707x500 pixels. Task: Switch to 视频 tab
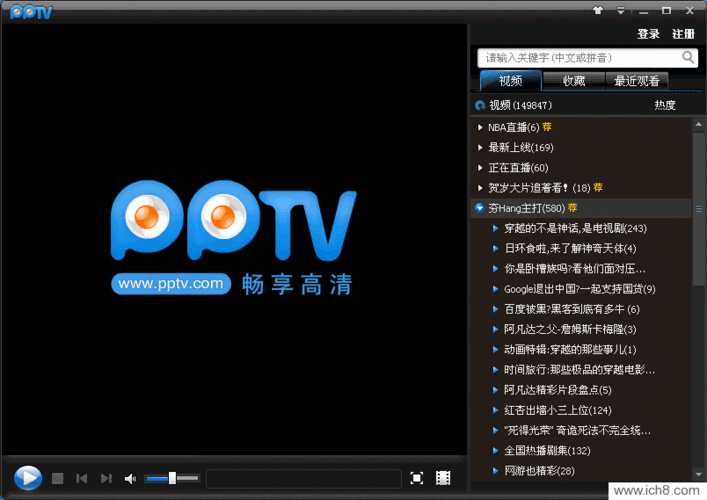510,81
